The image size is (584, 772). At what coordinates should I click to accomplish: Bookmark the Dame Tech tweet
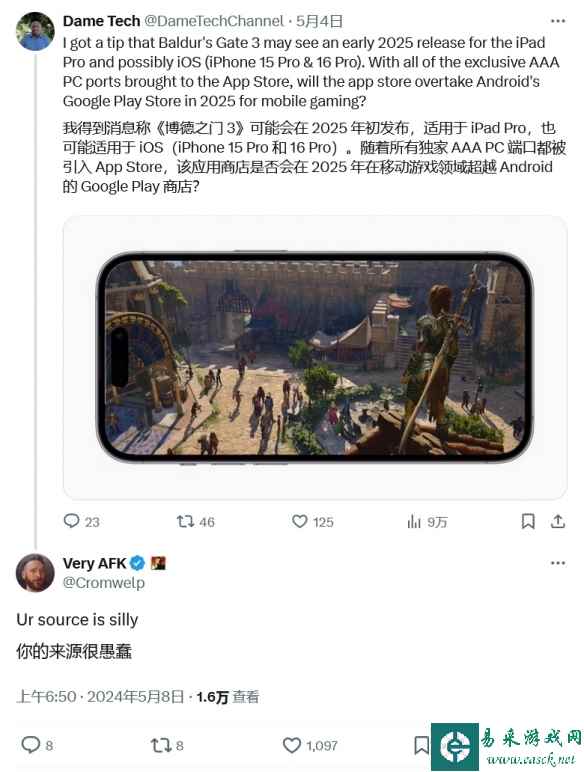pos(528,521)
